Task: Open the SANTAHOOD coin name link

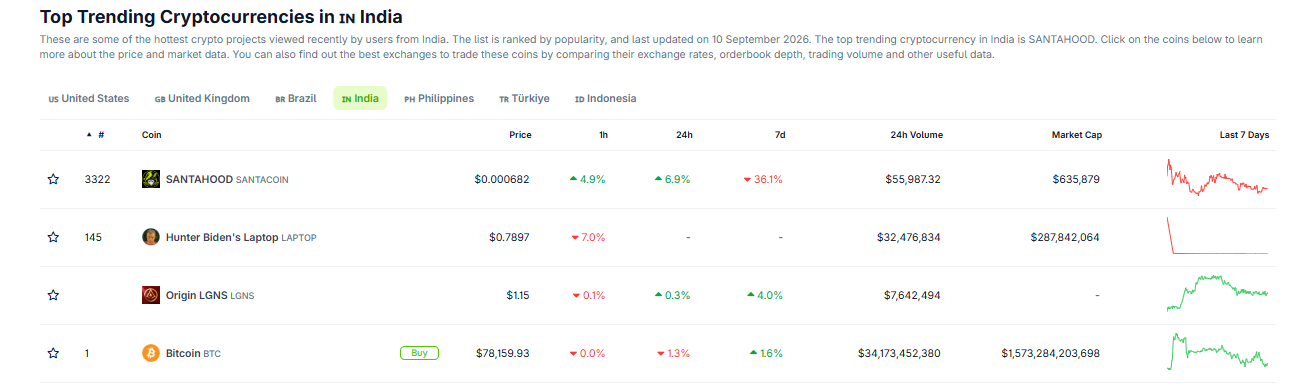Action: tap(198, 180)
